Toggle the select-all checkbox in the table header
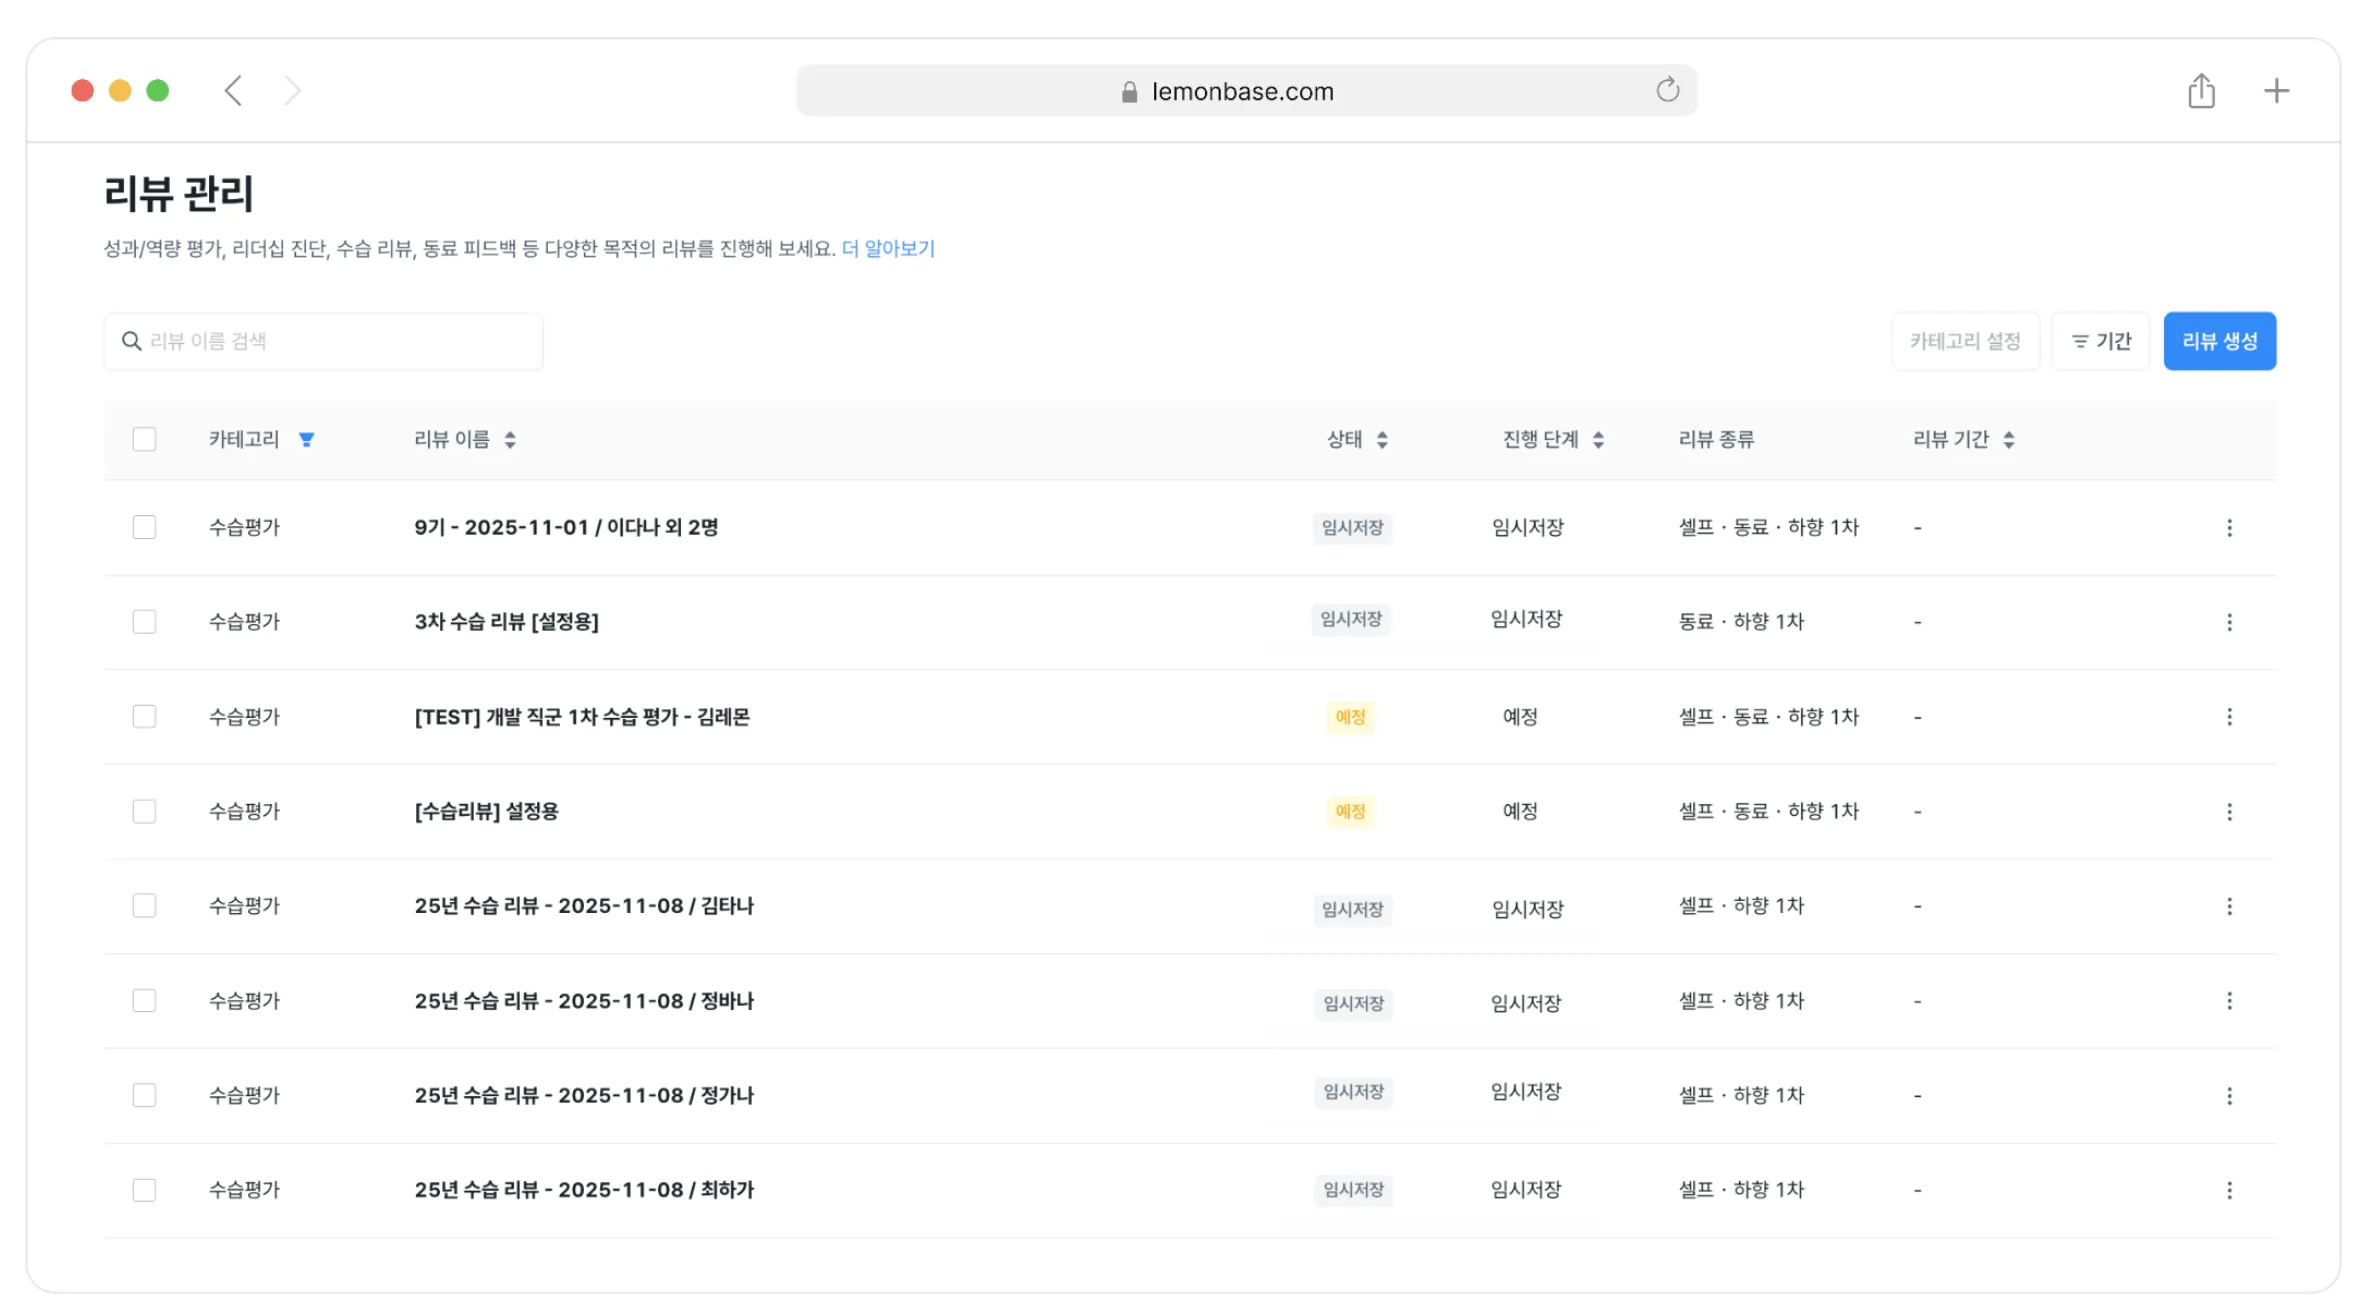The image size is (2378, 1310). (144, 439)
